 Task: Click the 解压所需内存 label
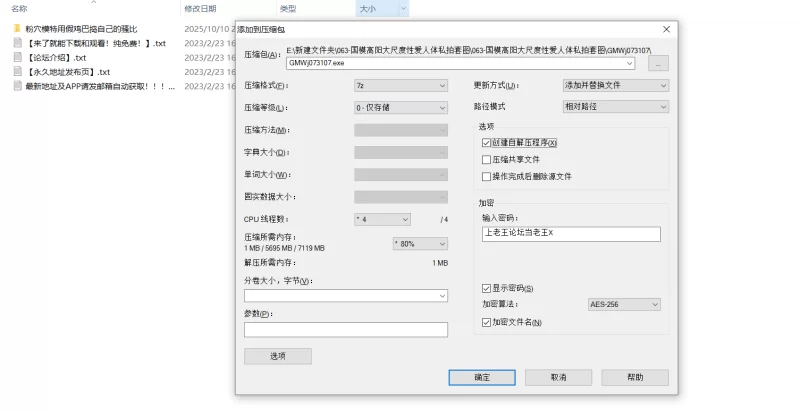tap(270, 263)
